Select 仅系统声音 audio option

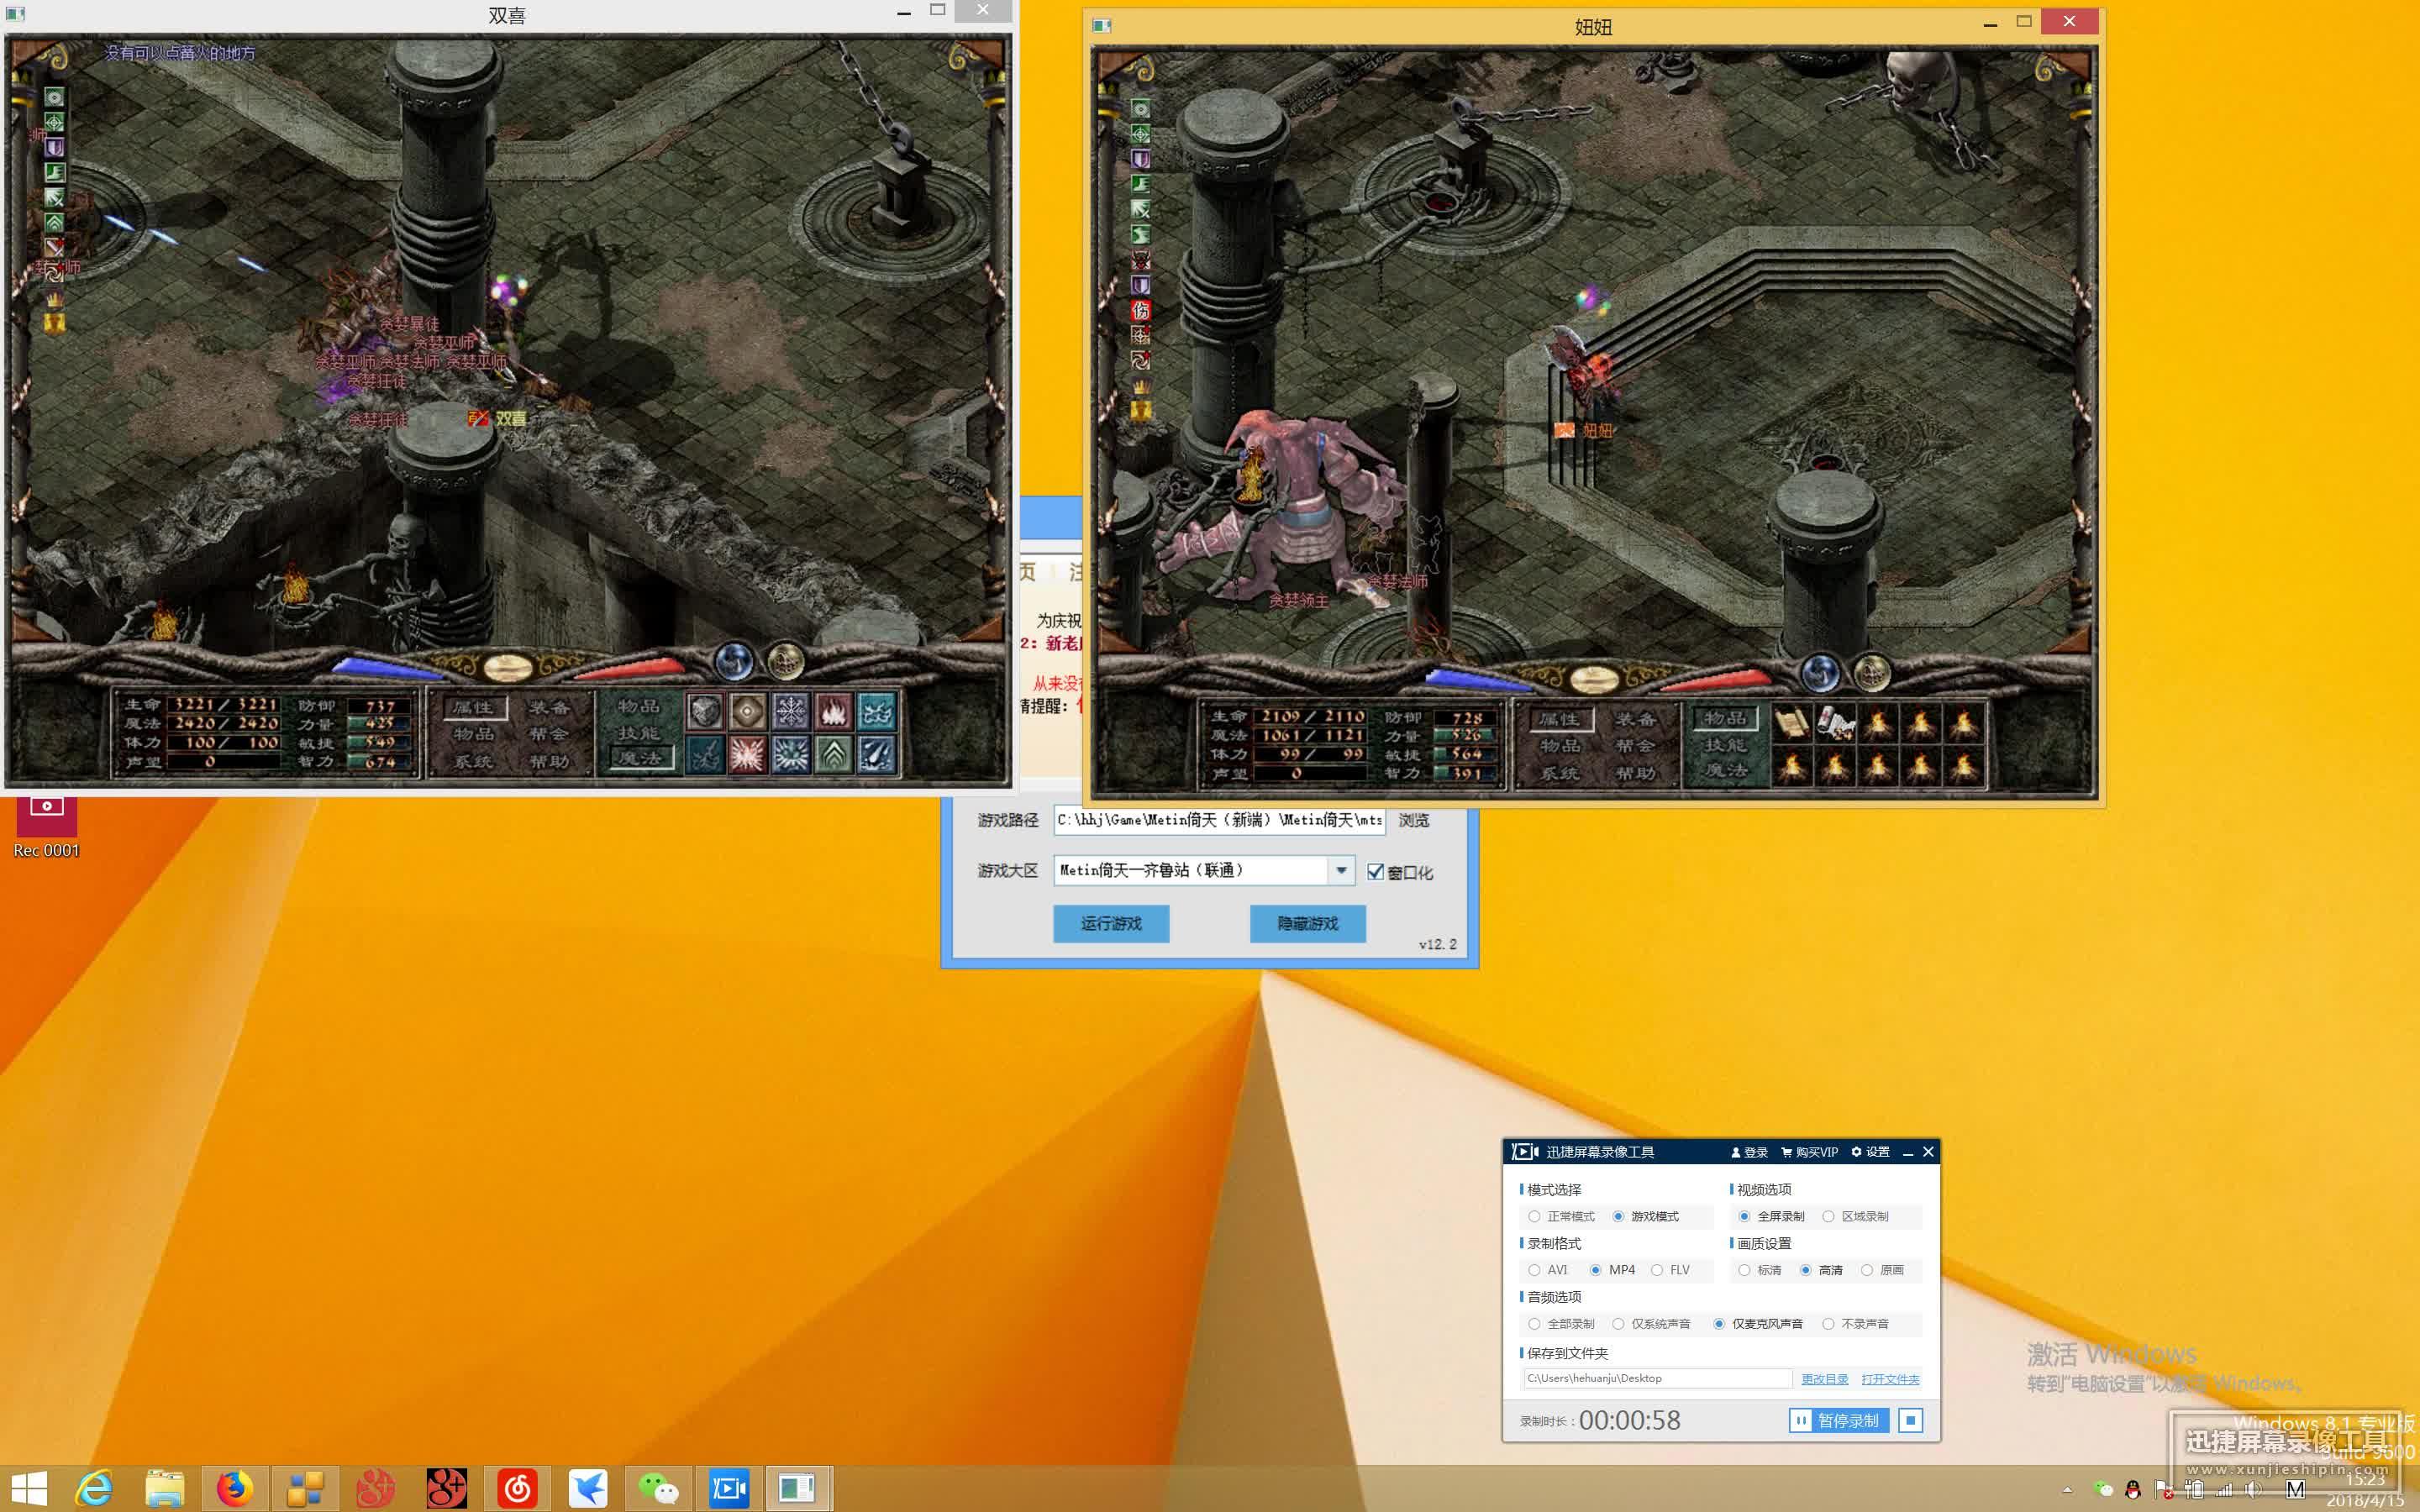tap(1652, 1324)
